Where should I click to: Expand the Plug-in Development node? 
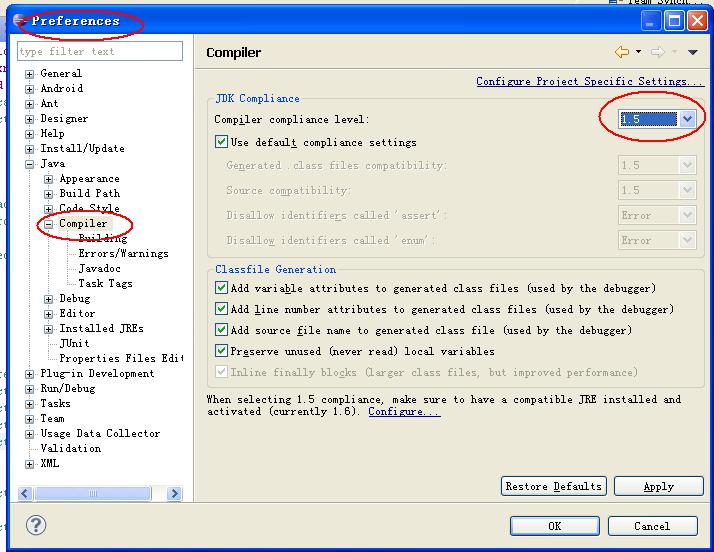coord(30,374)
